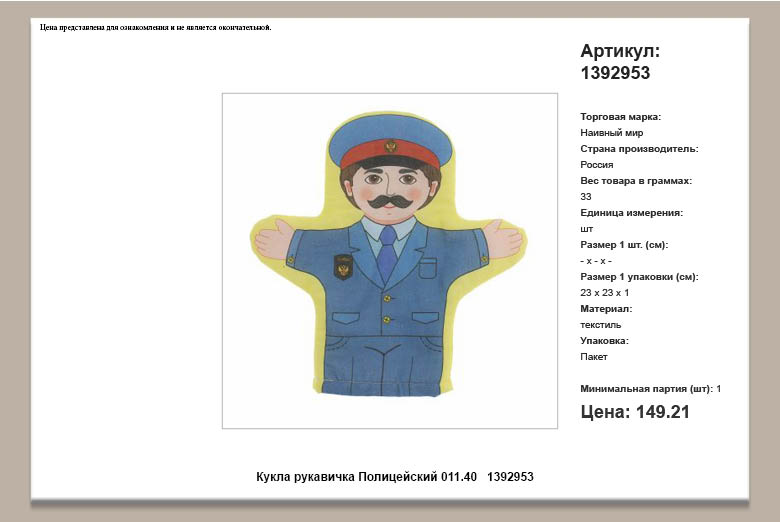Click the Страна производитель label
This screenshot has width=780, height=522.
[x=639, y=149]
